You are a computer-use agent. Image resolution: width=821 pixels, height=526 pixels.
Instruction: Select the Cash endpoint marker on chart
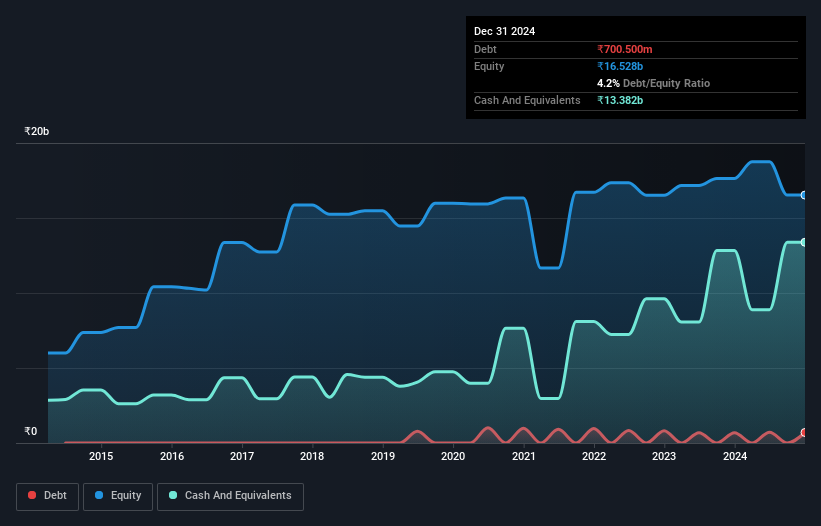tap(804, 242)
